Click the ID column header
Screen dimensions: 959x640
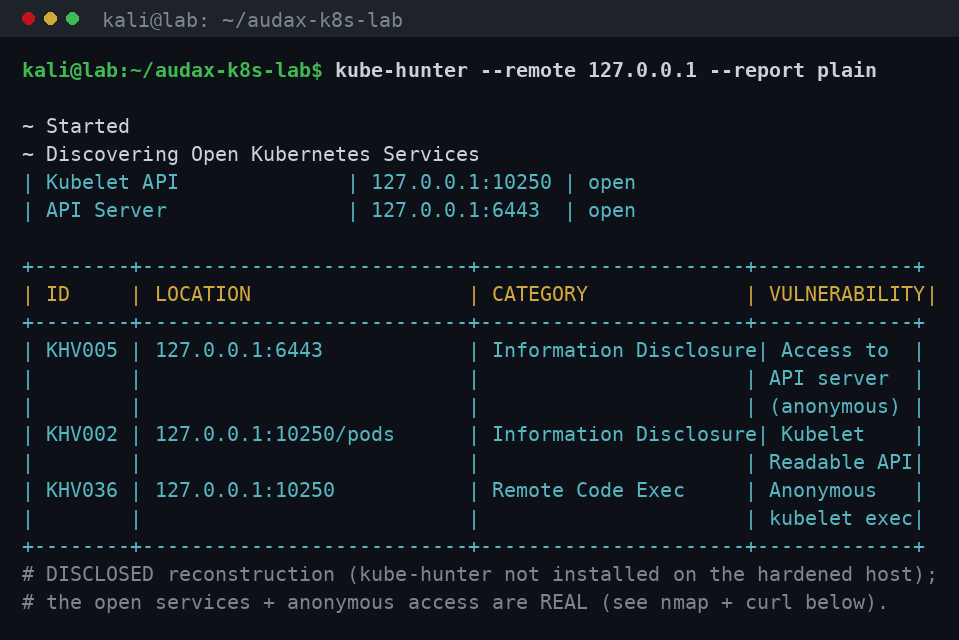58,294
